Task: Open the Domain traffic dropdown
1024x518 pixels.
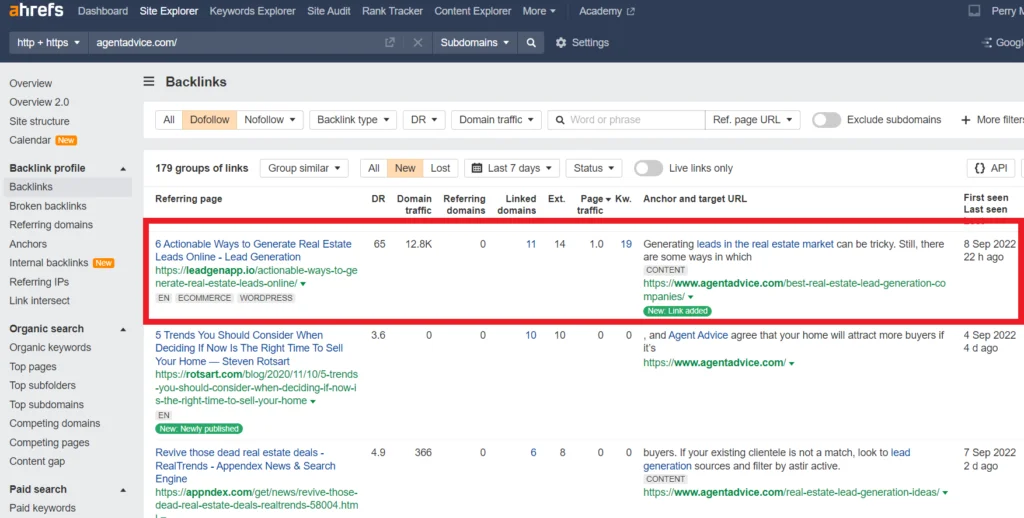Action: (x=496, y=120)
